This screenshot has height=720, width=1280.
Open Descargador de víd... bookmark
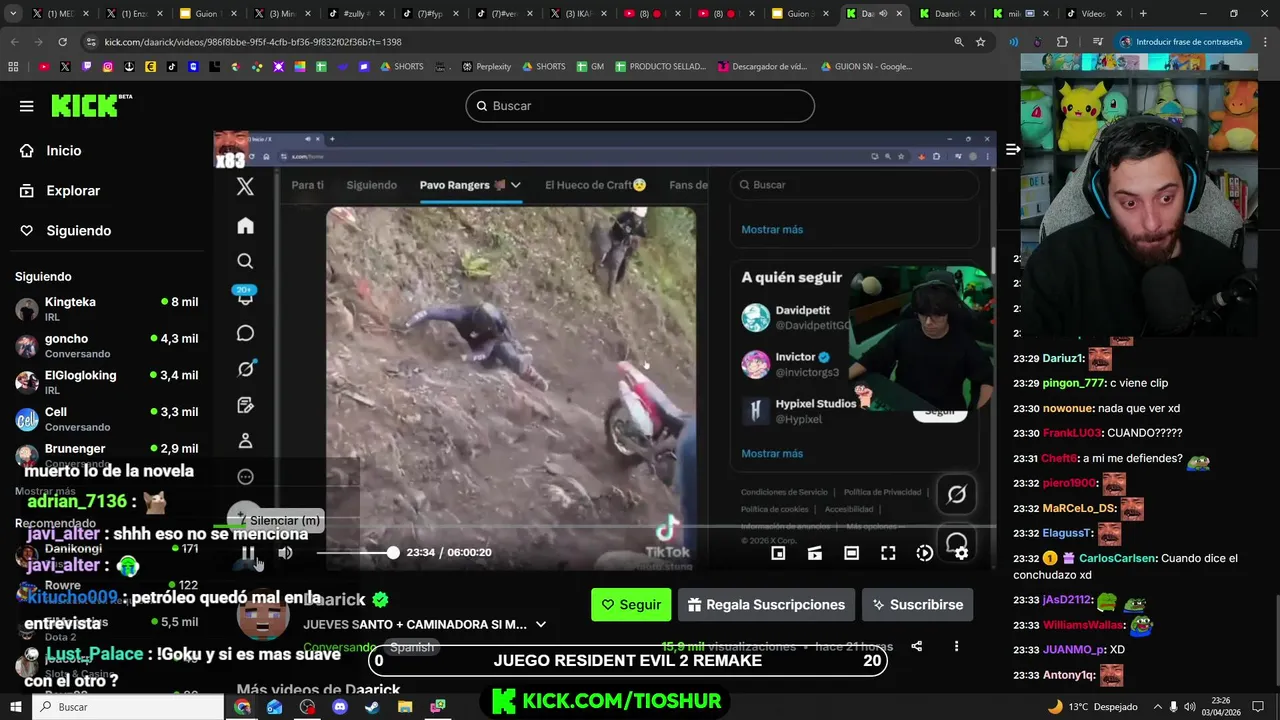coord(762,67)
